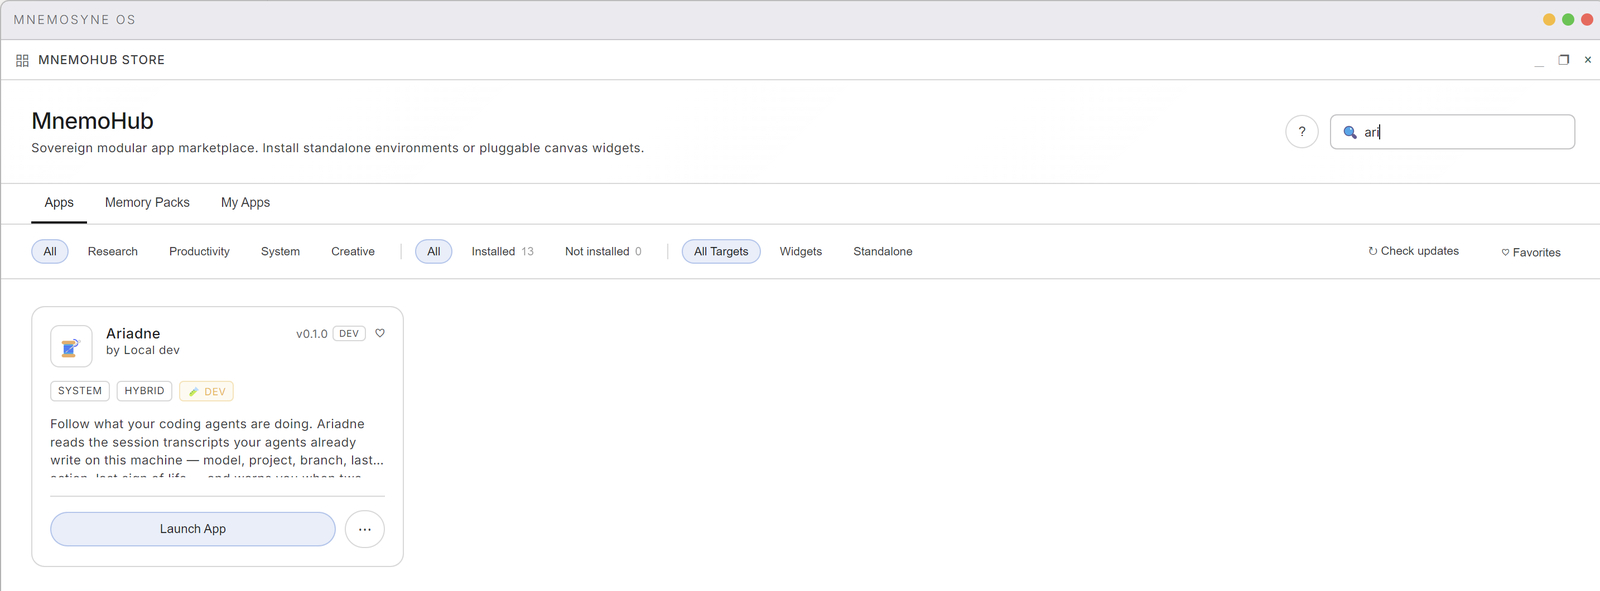Click into the search input field
This screenshot has height=591, width=1600.
pyautogui.click(x=1452, y=132)
